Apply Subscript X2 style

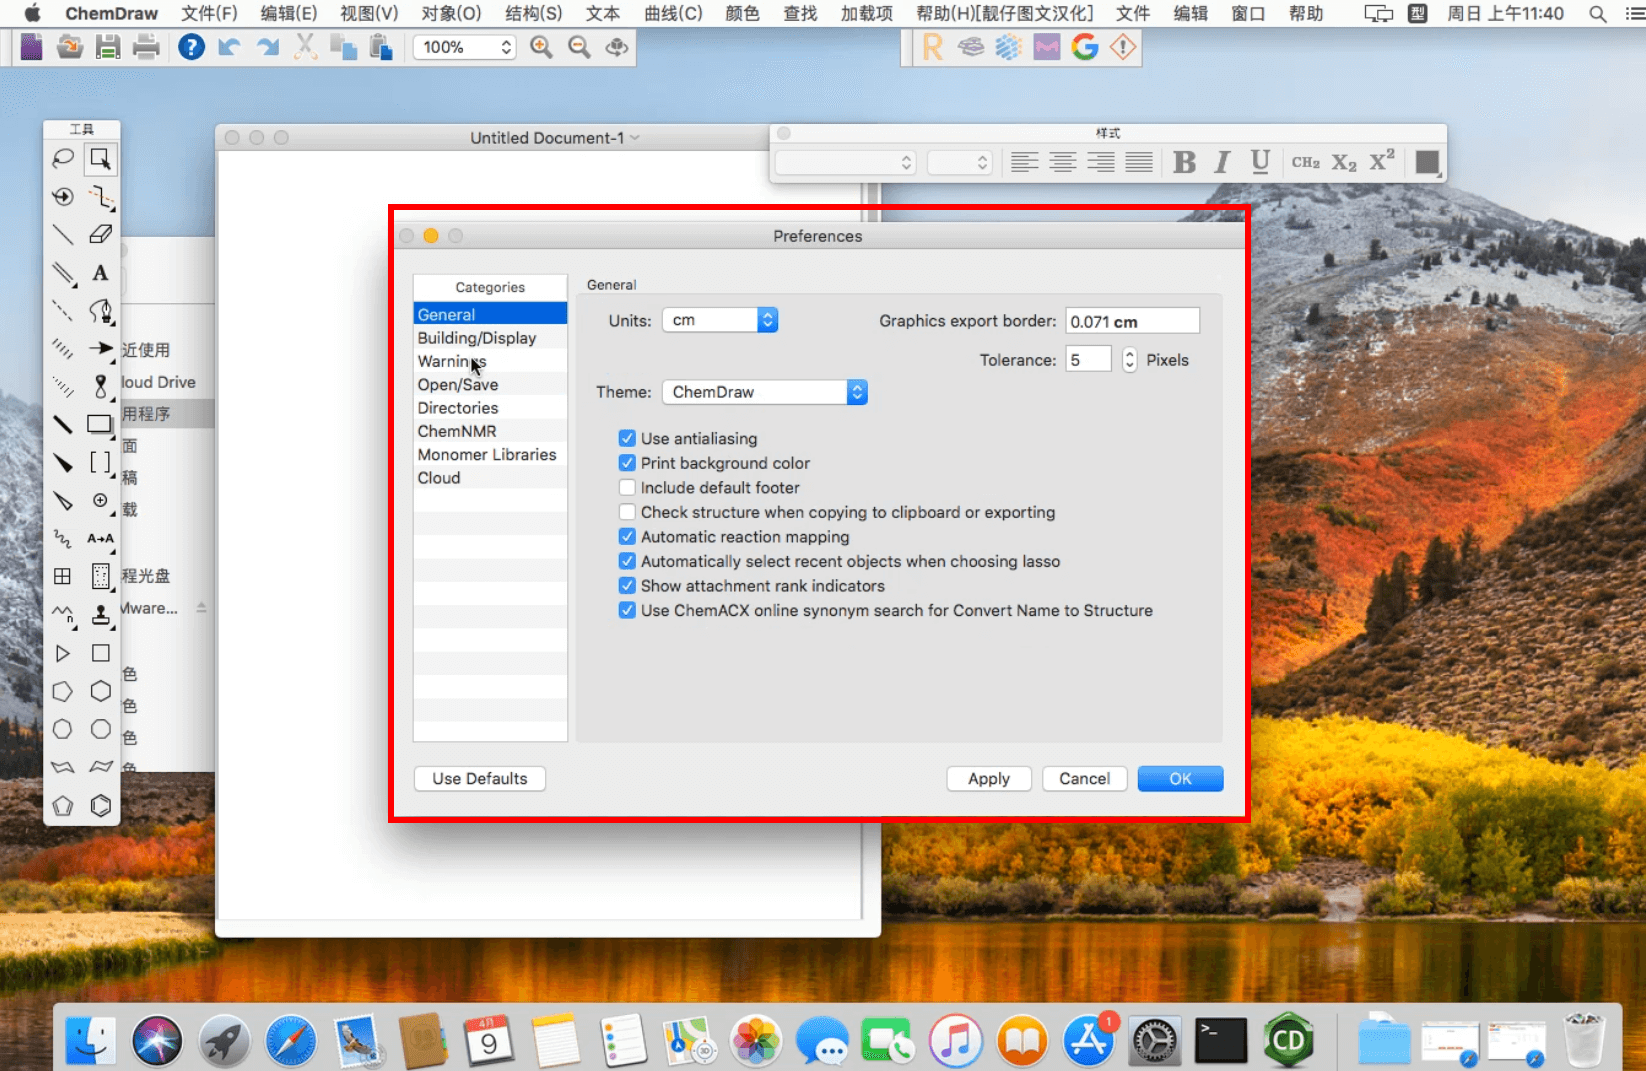pos(1344,162)
